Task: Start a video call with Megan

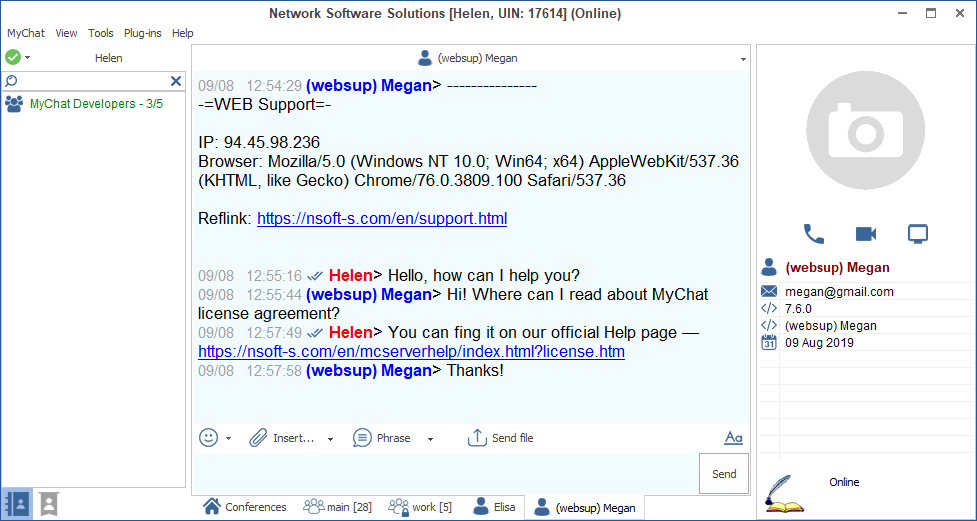Action: pyautogui.click(x=866, y=234)
